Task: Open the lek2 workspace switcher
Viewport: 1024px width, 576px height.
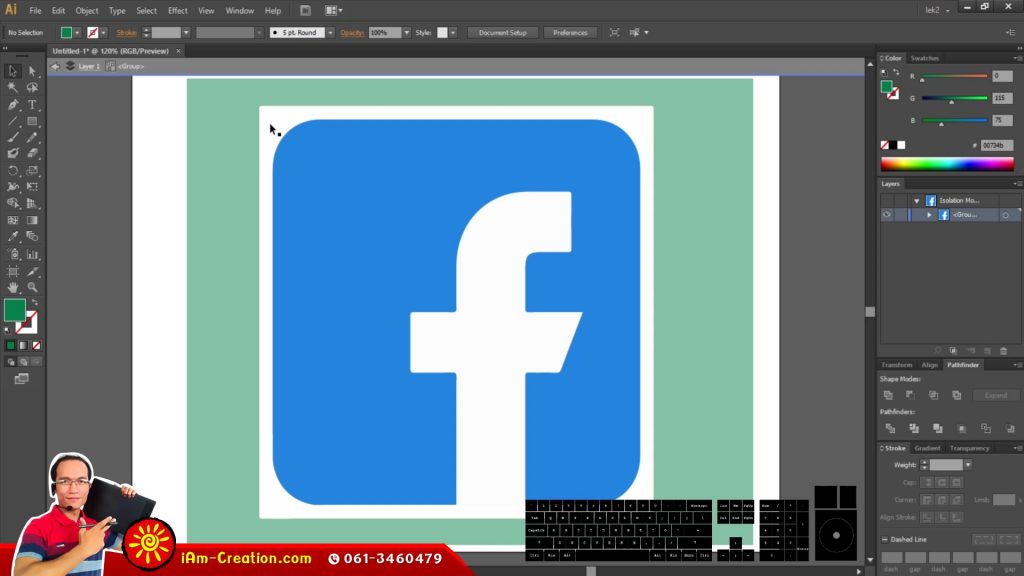Action: point(938,10)
